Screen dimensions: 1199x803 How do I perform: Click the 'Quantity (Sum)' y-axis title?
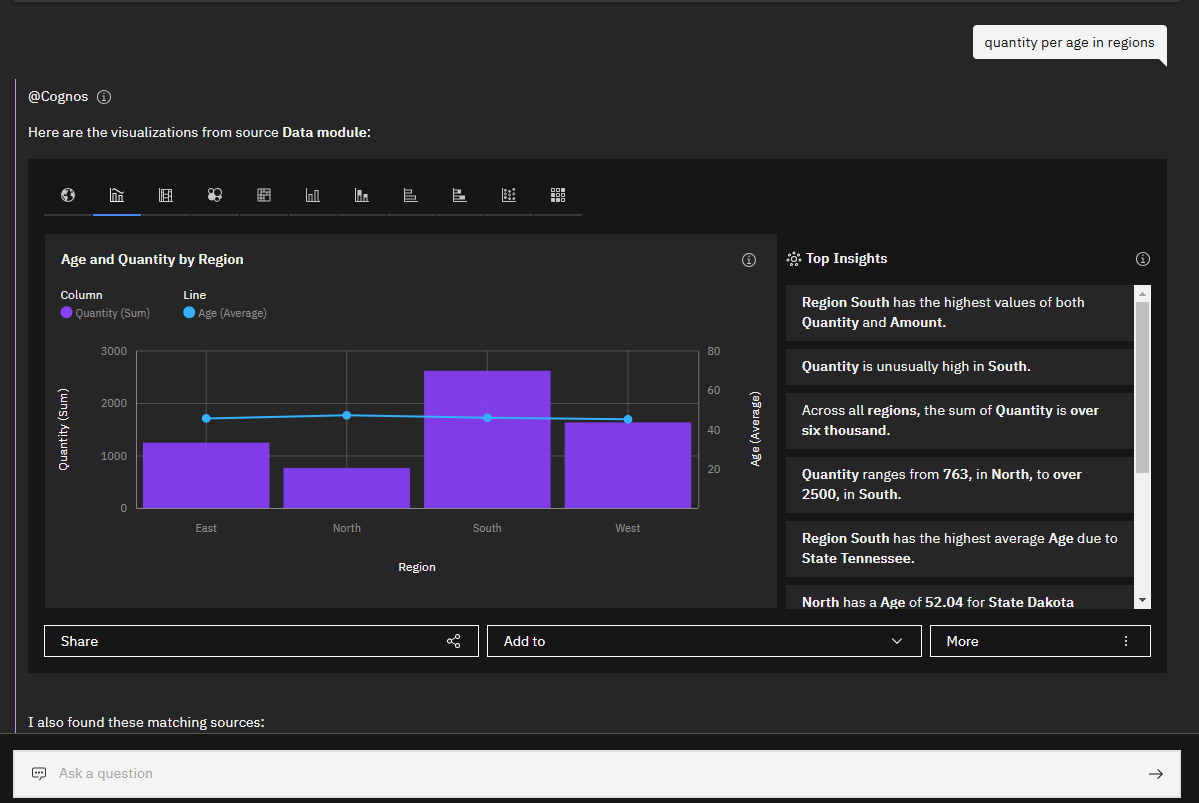tap(63, 429)
